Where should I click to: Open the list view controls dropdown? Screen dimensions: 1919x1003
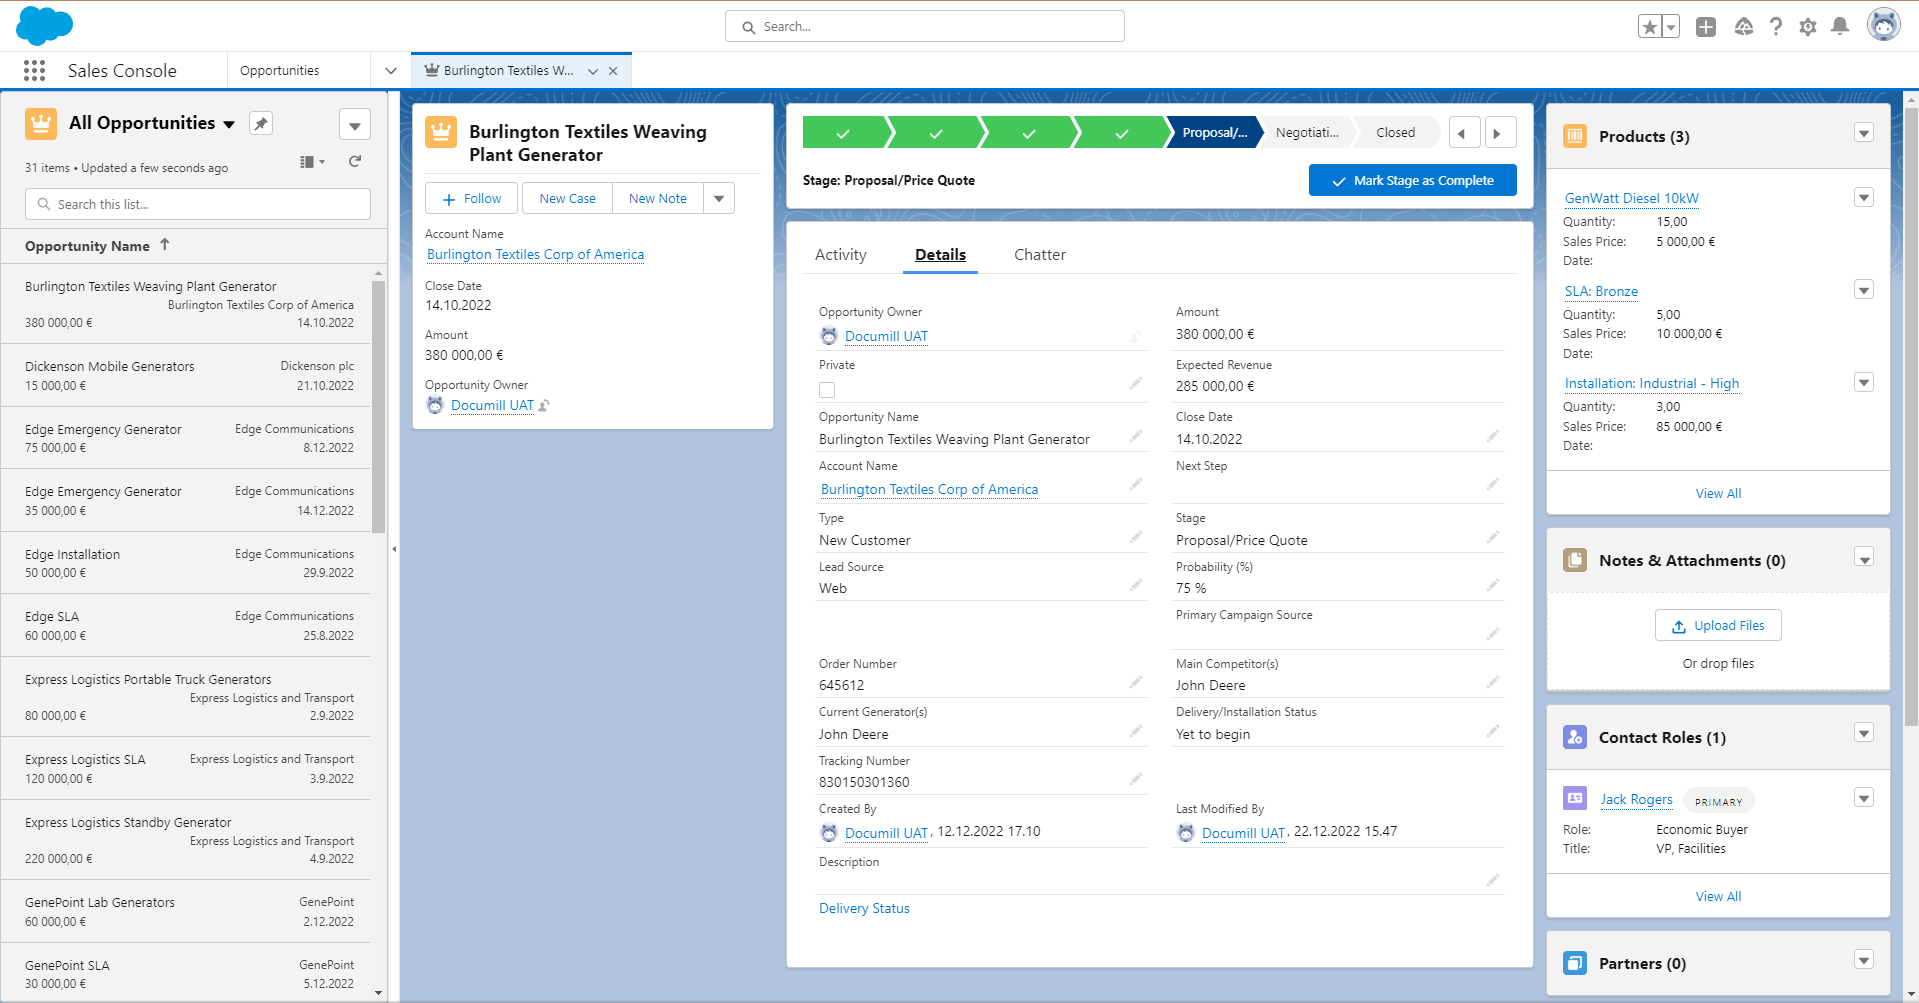click(x=355, y=125)
